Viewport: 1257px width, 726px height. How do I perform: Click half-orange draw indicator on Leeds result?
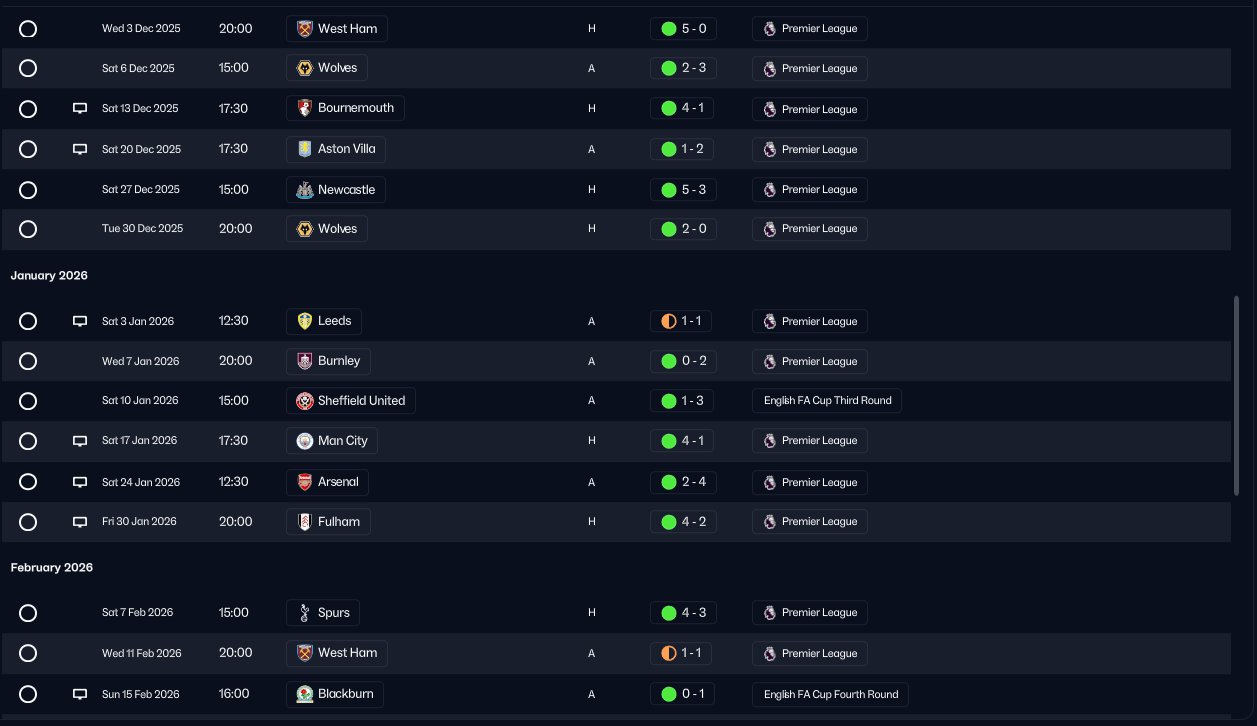click(x=669, y=321)
